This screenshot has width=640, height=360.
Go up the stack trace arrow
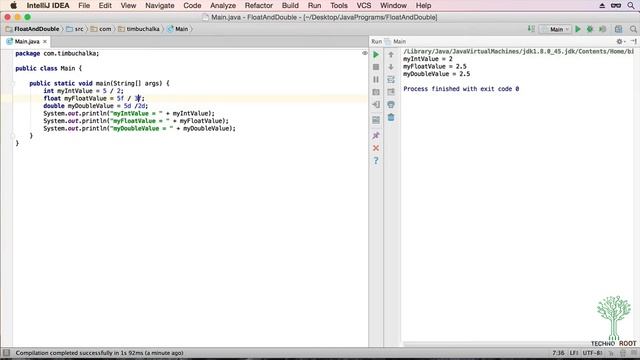[x=391, y=54]
